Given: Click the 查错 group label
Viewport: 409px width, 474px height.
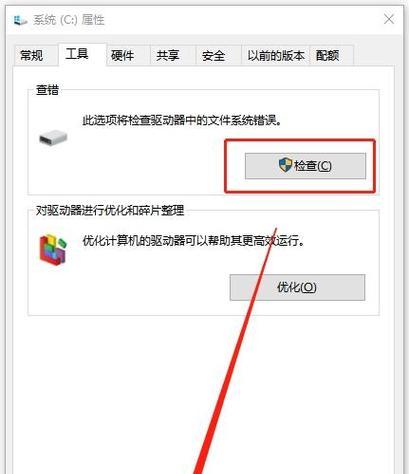Looking at the screenshot, I should point(47,90).
